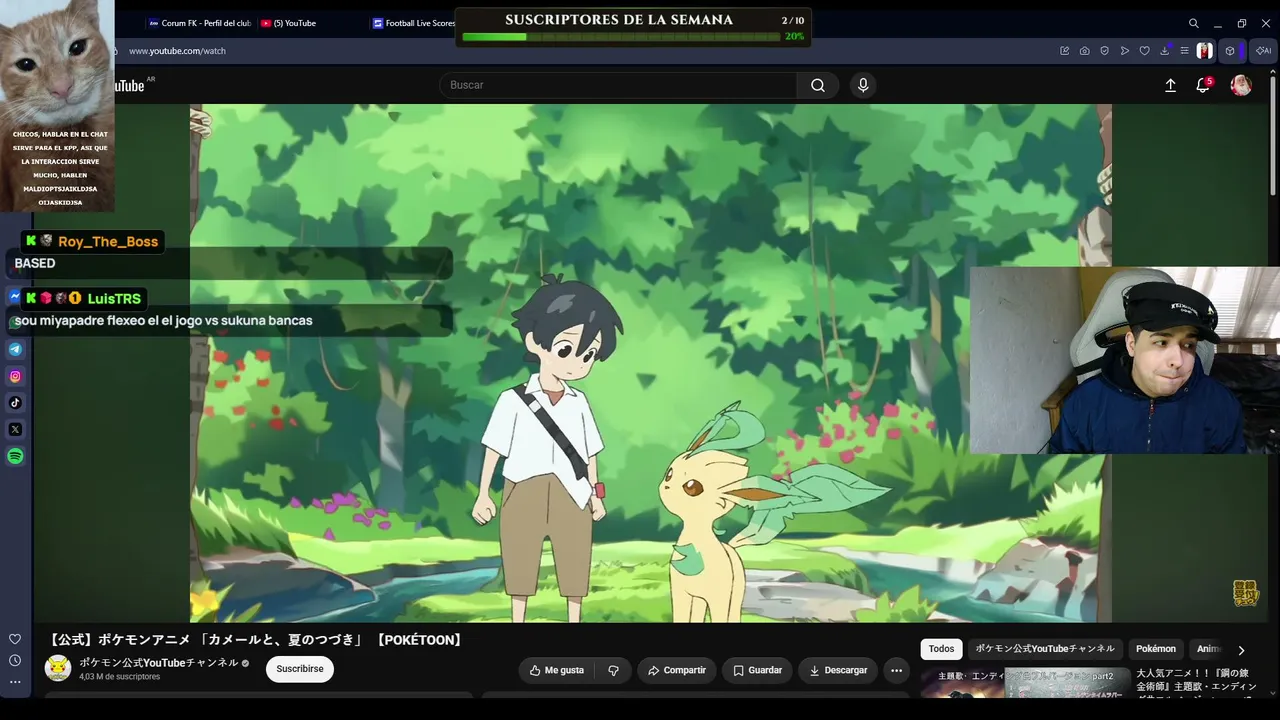
Task: Switch to the (5) YouTube browser tab
Action: tap(289, 23)
